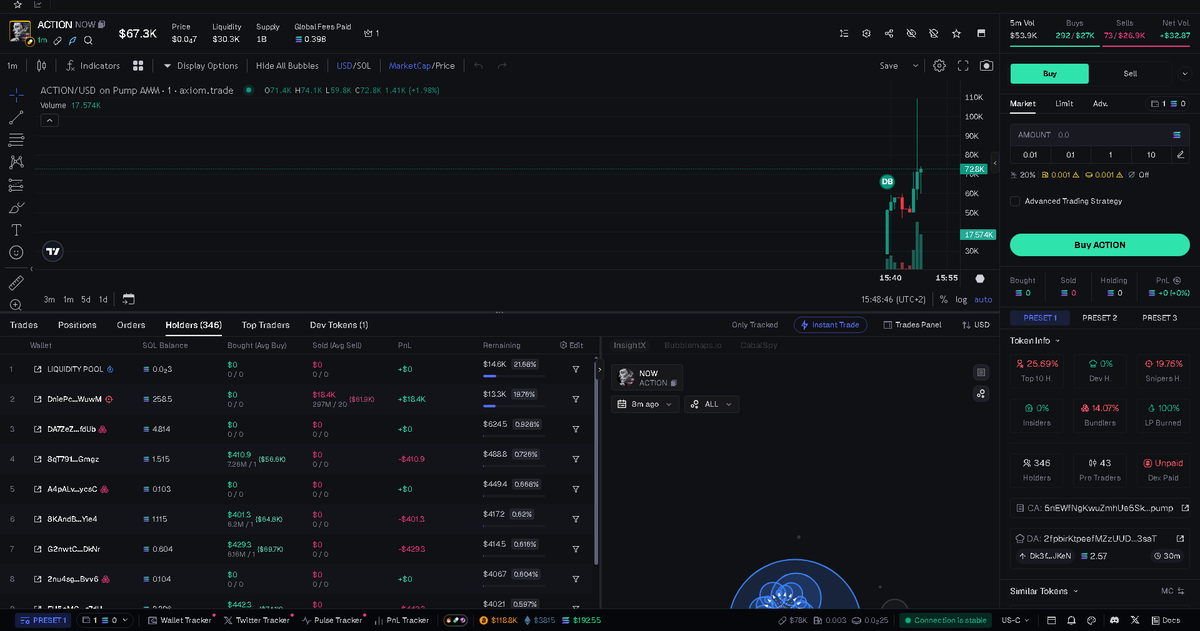
Task: Enable Advanced Trading Strategy checkbox
Action: click(1015, 201)
